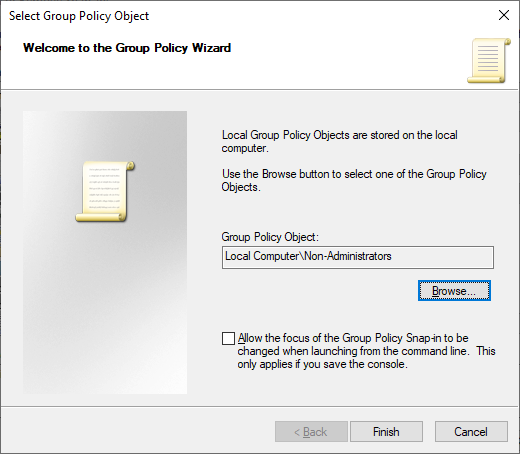Click the Finish button

[386, 432]
